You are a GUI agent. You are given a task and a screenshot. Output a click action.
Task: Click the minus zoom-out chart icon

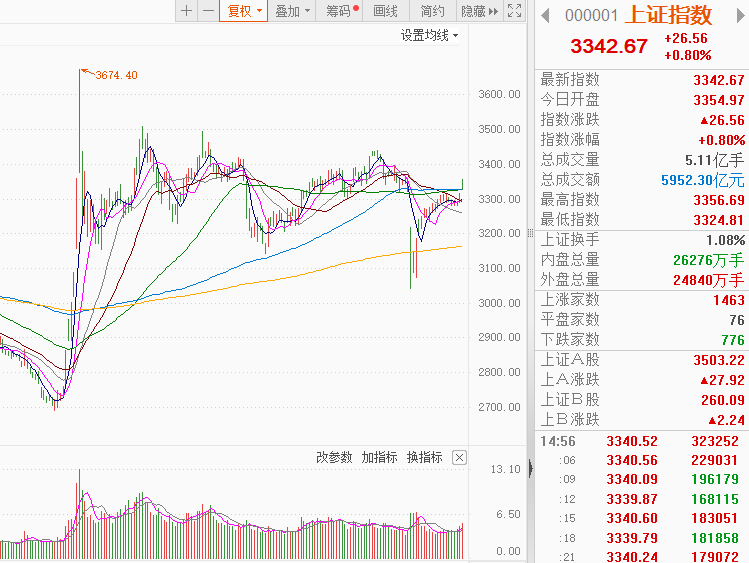(x=207, y=11)
